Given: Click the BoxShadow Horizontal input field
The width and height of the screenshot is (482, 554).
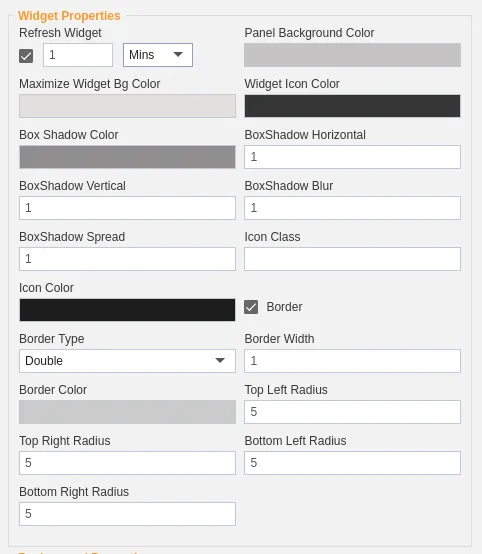Looking at the screenshot, I should (352, 157).
